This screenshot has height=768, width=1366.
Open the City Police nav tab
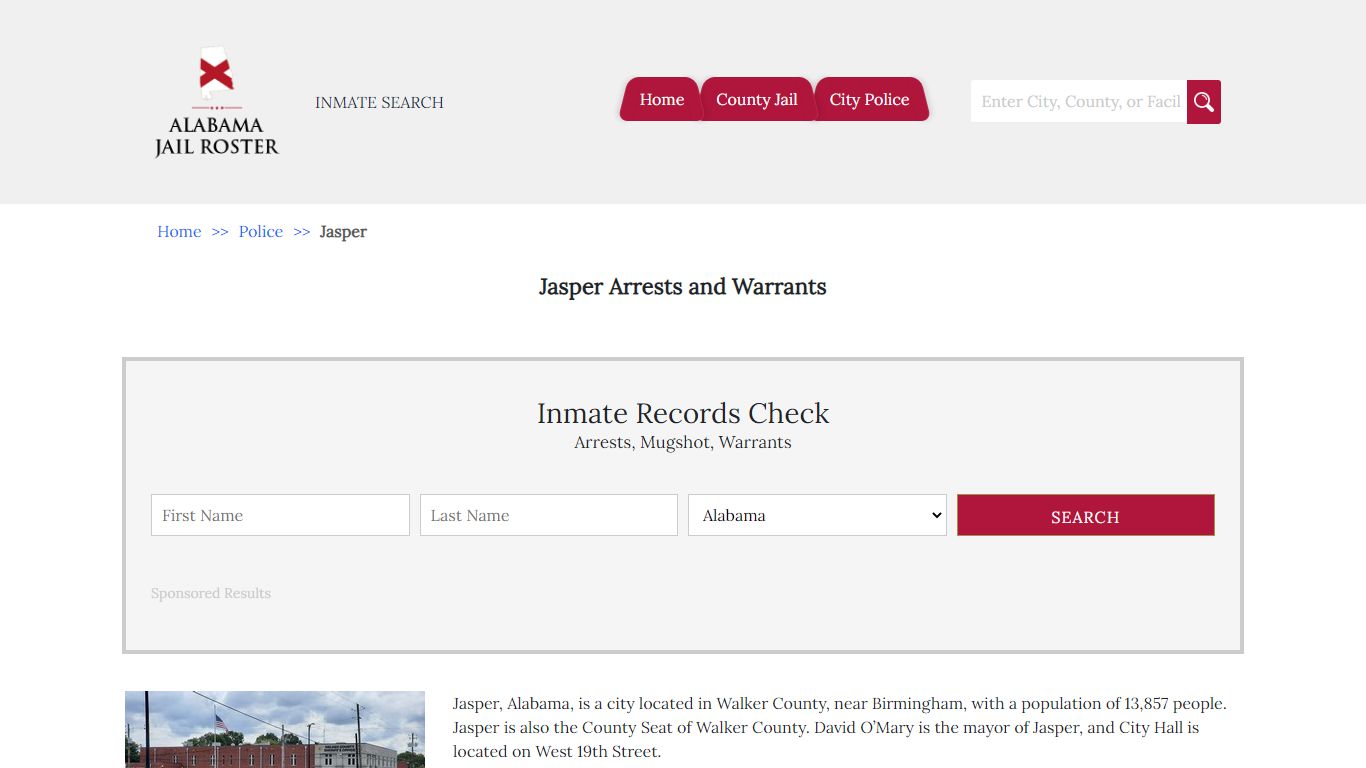[870, 99]
